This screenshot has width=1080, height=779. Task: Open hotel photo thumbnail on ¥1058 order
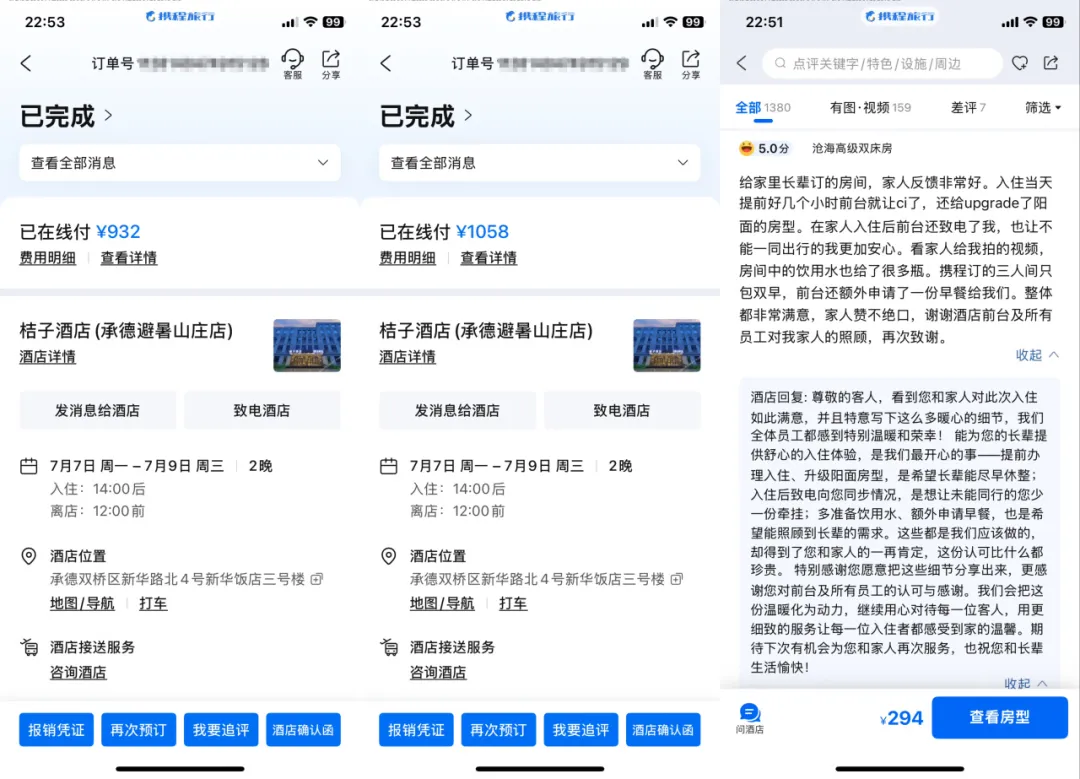pos(667,345)
